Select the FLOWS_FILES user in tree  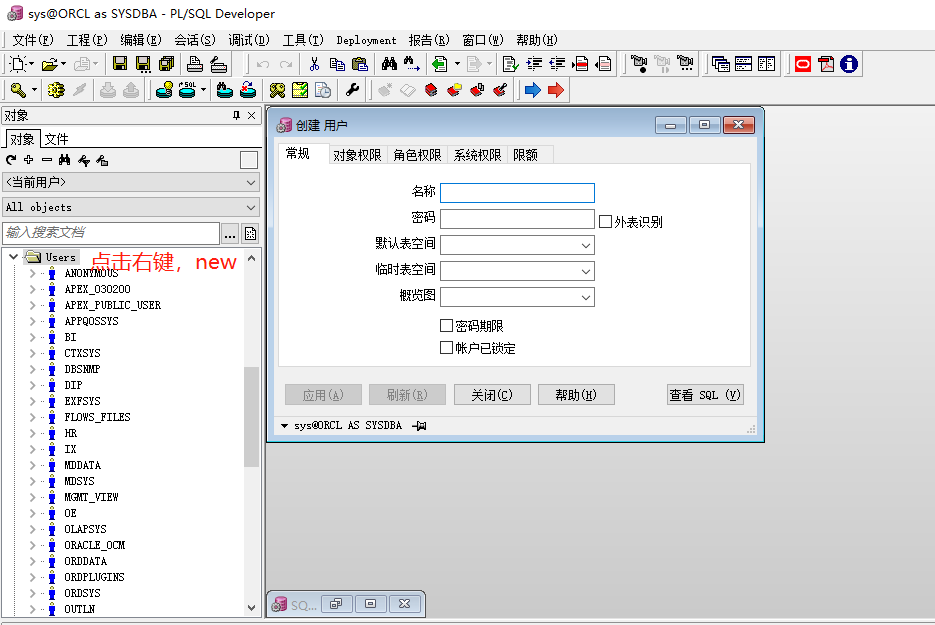[x=97, y=417]
